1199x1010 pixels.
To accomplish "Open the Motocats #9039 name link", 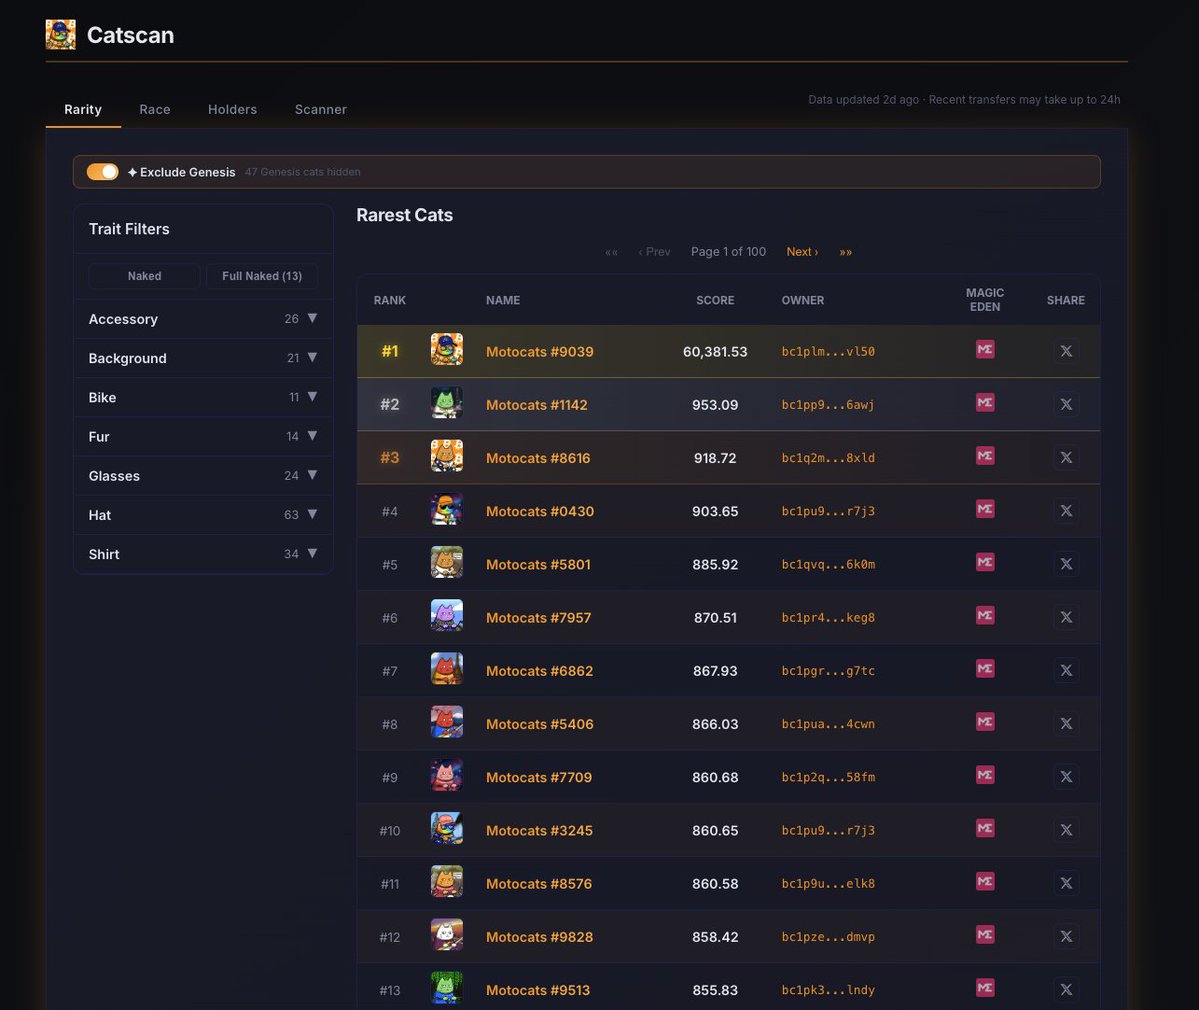I will tap(540, 352).
